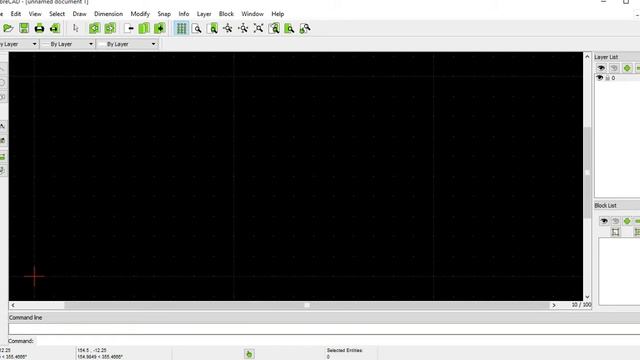
Task: Click the auto zoom icon
Action: click(x=258, y=28)
